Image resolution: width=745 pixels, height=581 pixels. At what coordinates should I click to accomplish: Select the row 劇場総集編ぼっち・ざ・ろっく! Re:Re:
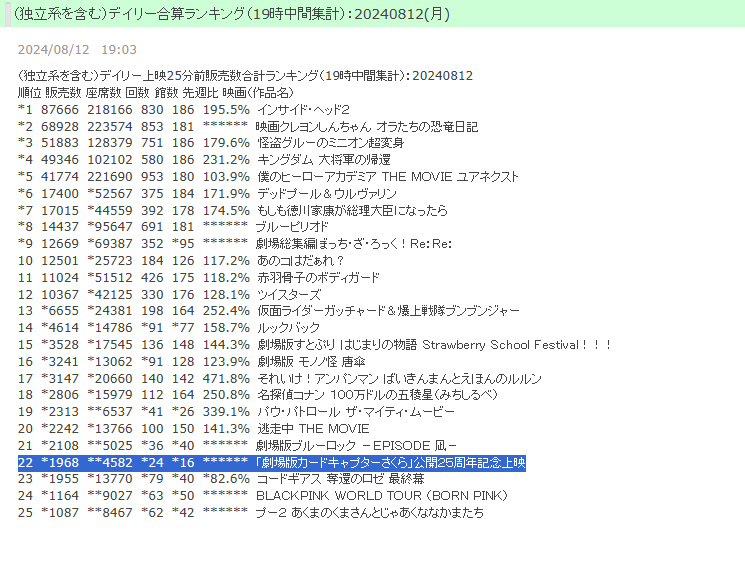click(235, 243)
